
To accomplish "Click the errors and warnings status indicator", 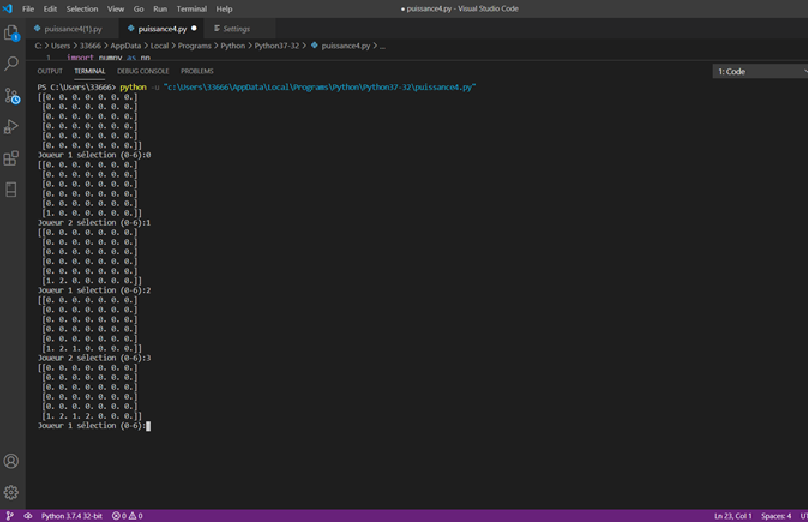I will 127,516.
